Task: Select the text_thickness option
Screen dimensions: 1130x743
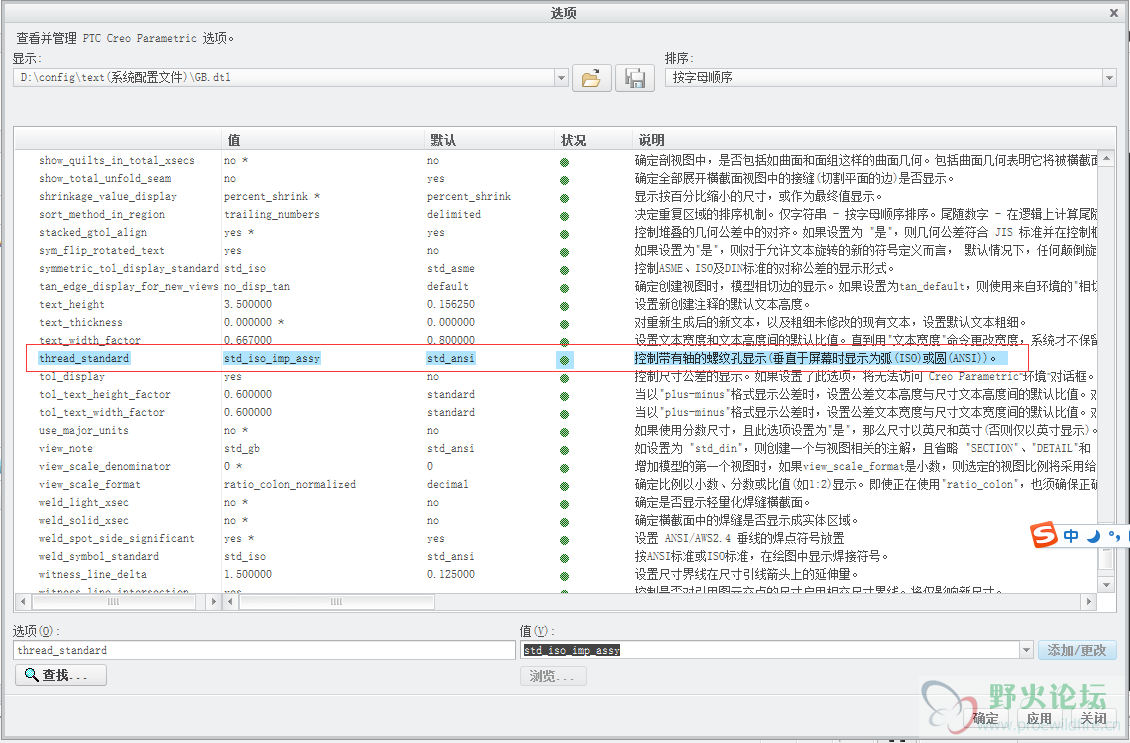Action: (80, 322)
